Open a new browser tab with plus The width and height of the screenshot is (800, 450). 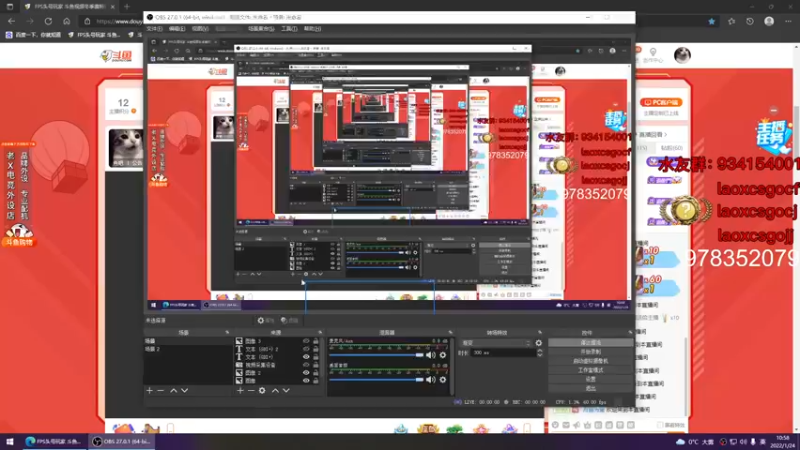[127, 7]
